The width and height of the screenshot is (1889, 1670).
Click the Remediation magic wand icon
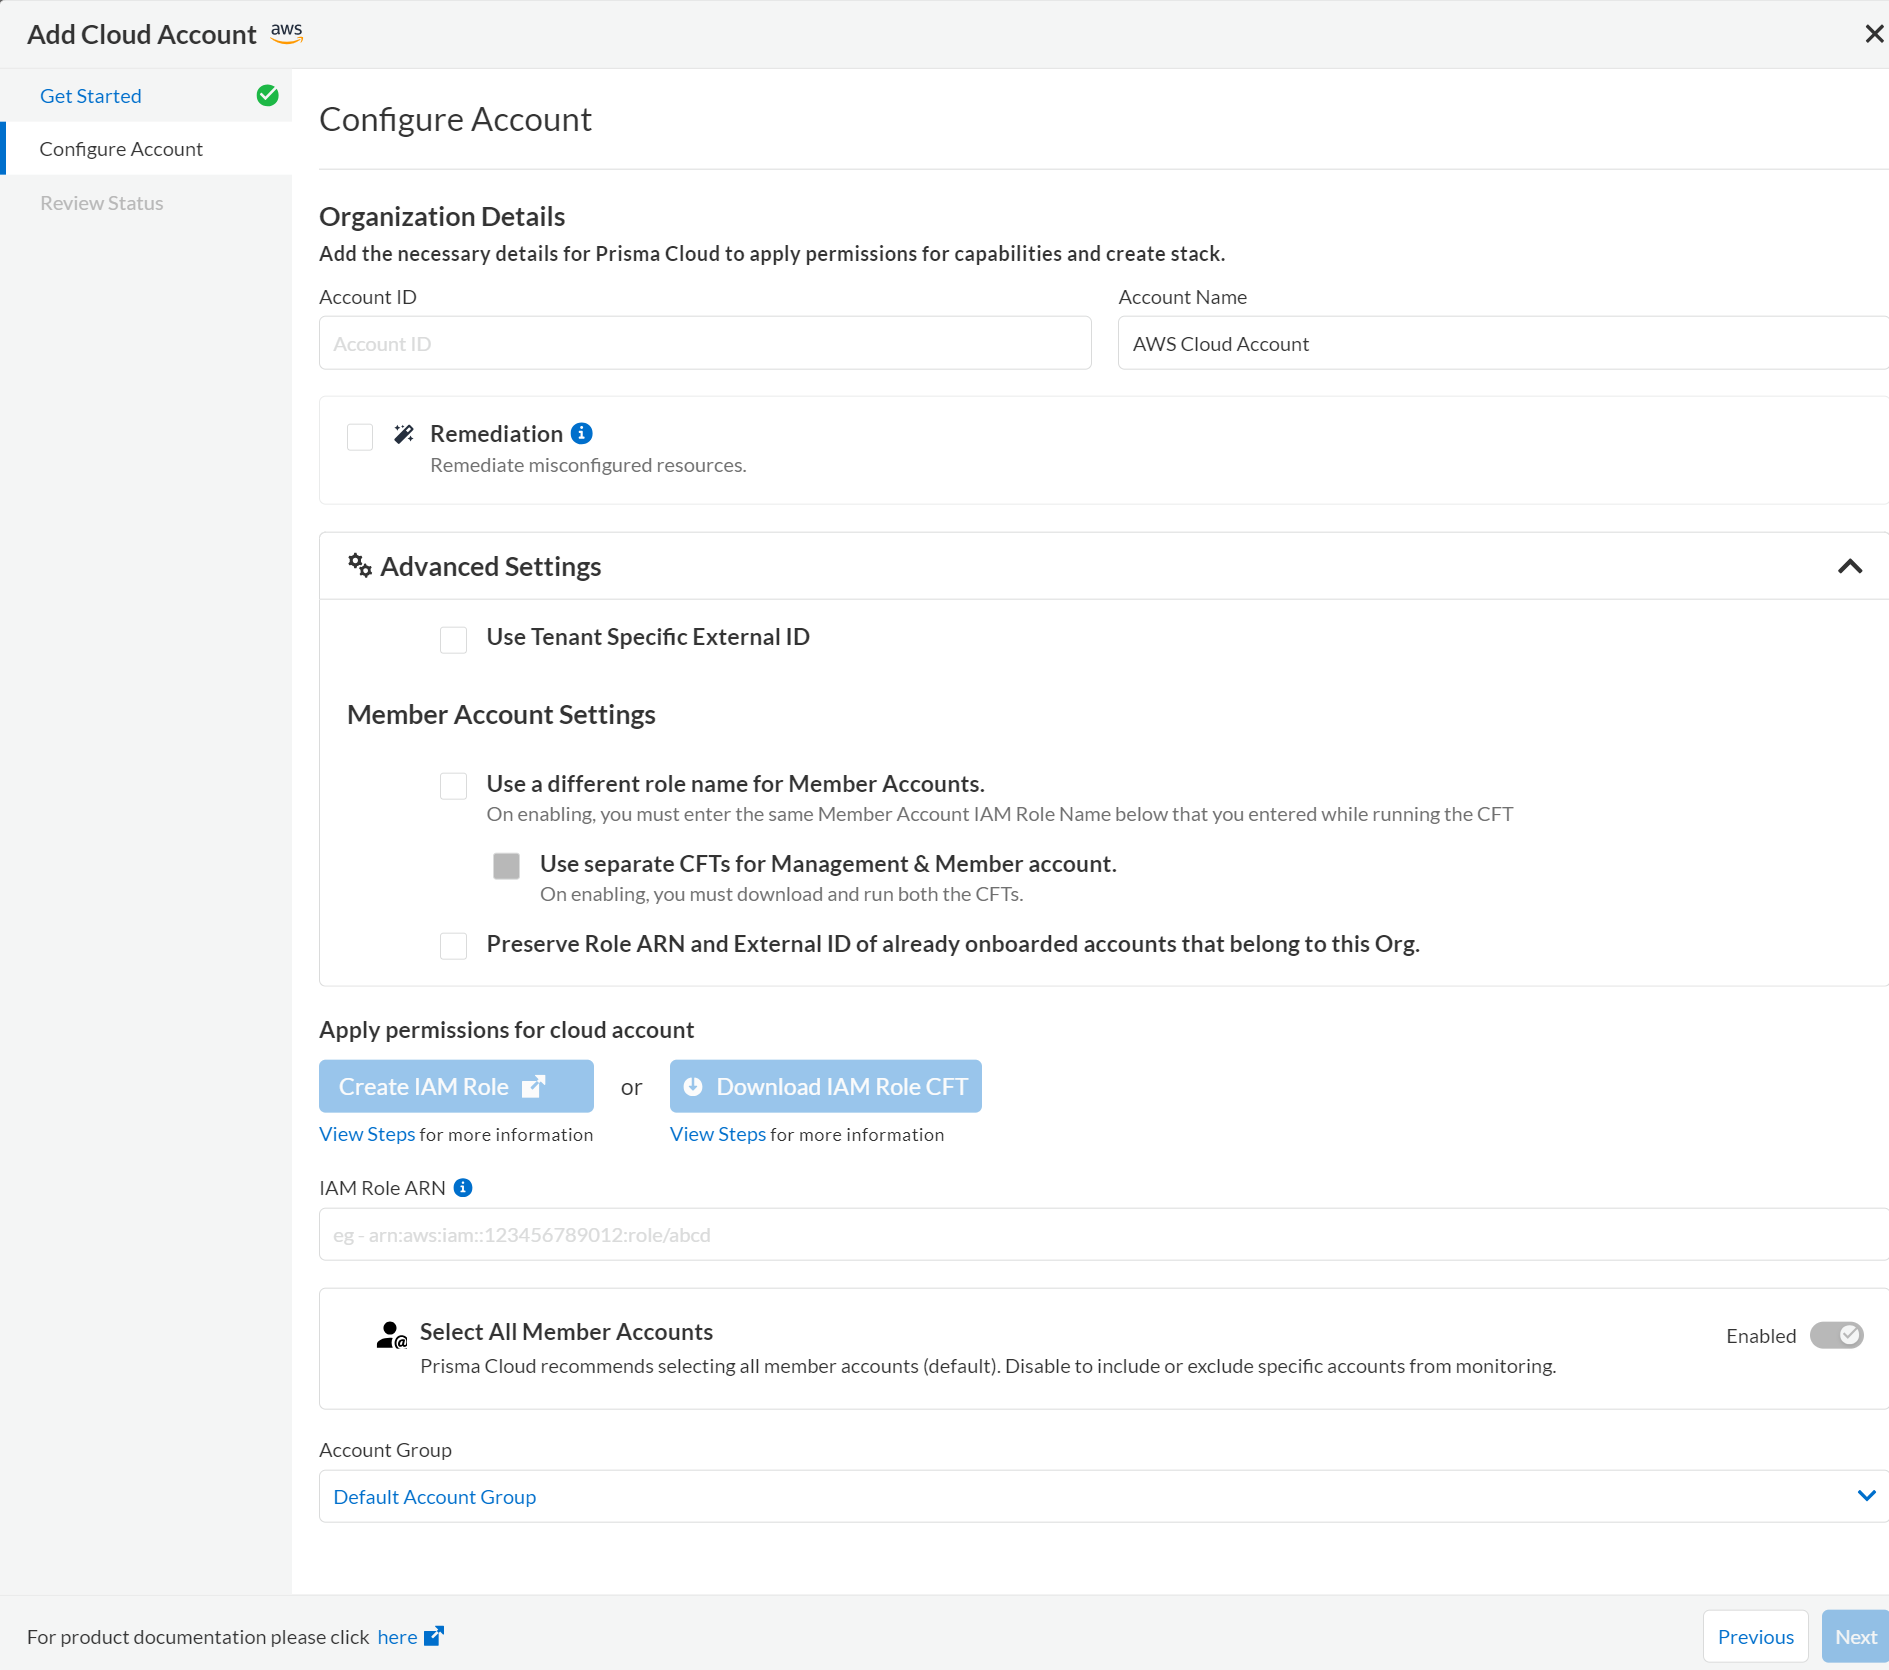[x=404, y=434]
